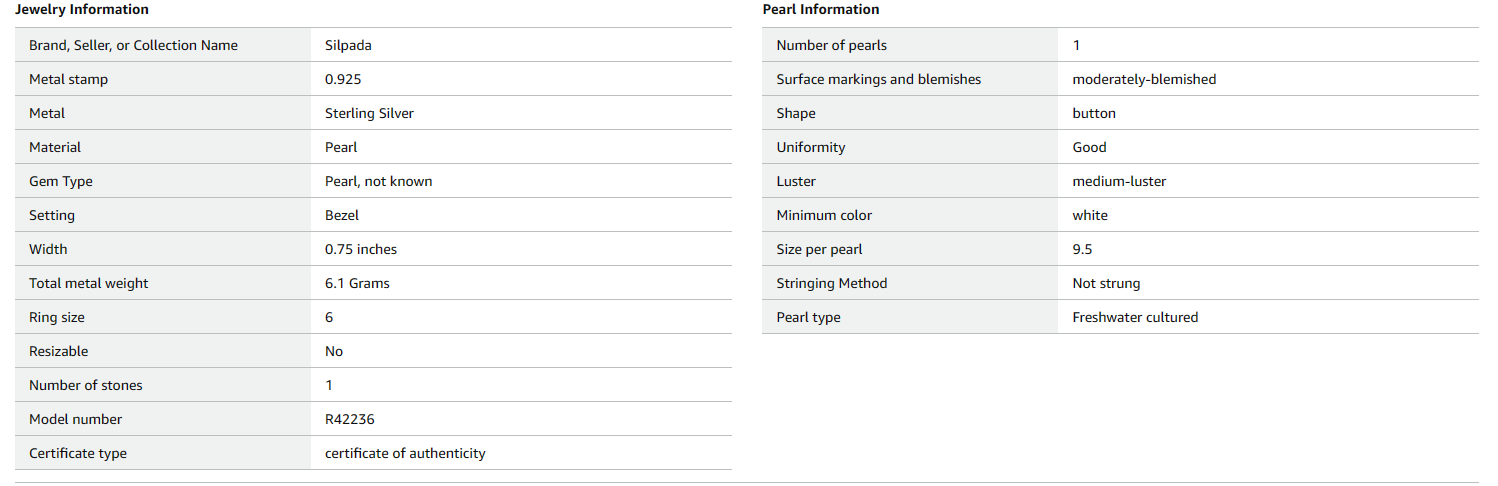Select model number R42236

point(350,419)
